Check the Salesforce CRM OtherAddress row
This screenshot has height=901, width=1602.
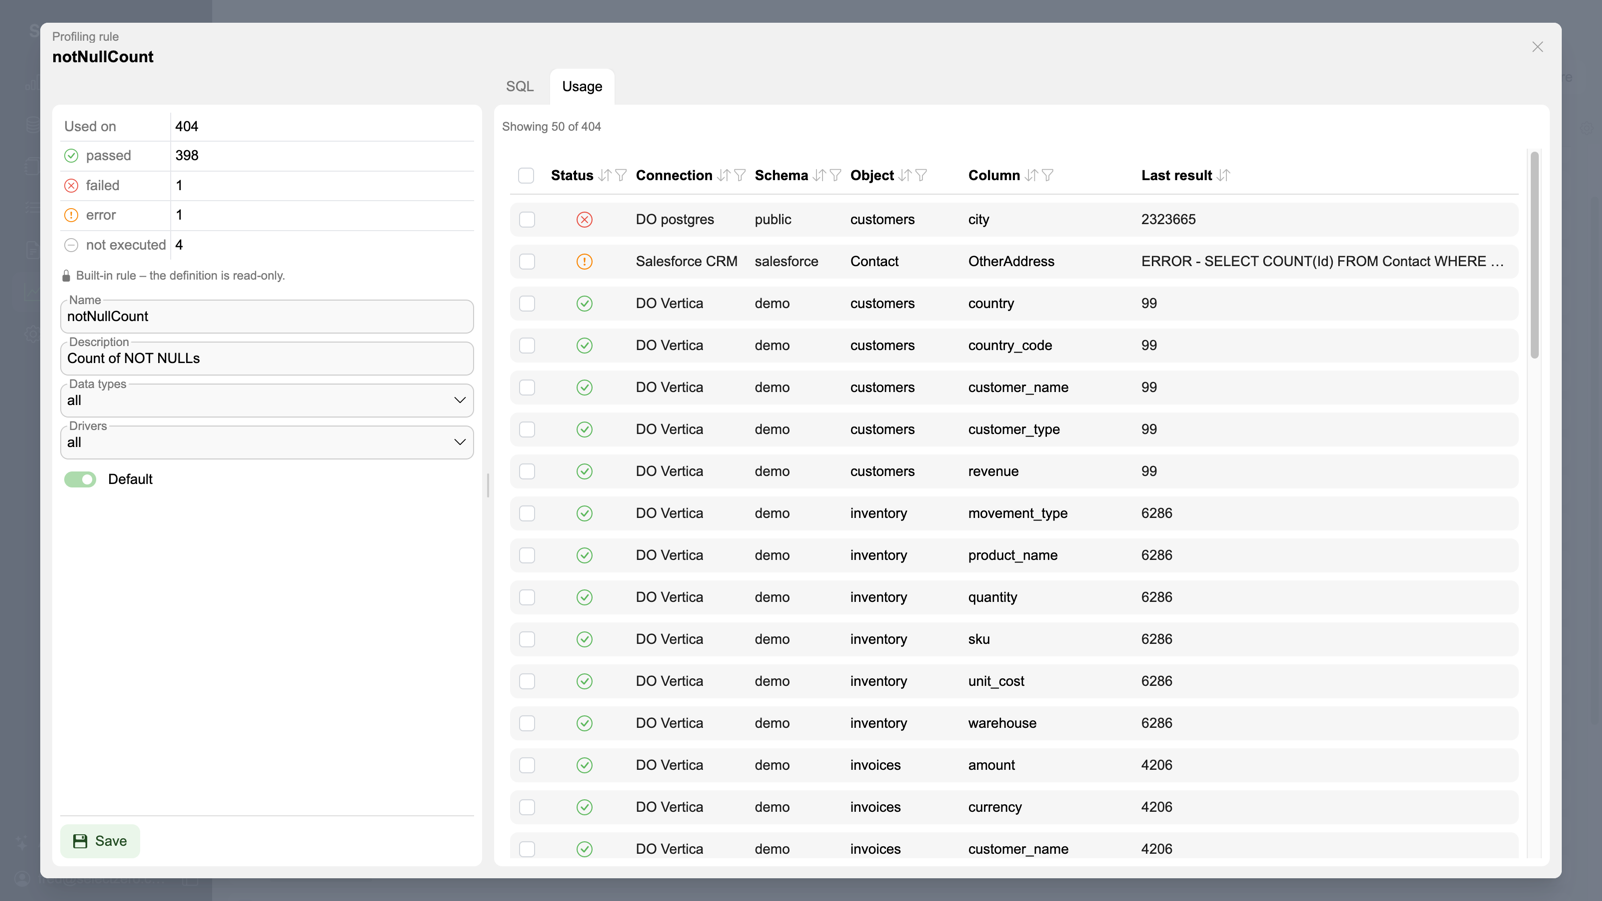tap(527, 261)
